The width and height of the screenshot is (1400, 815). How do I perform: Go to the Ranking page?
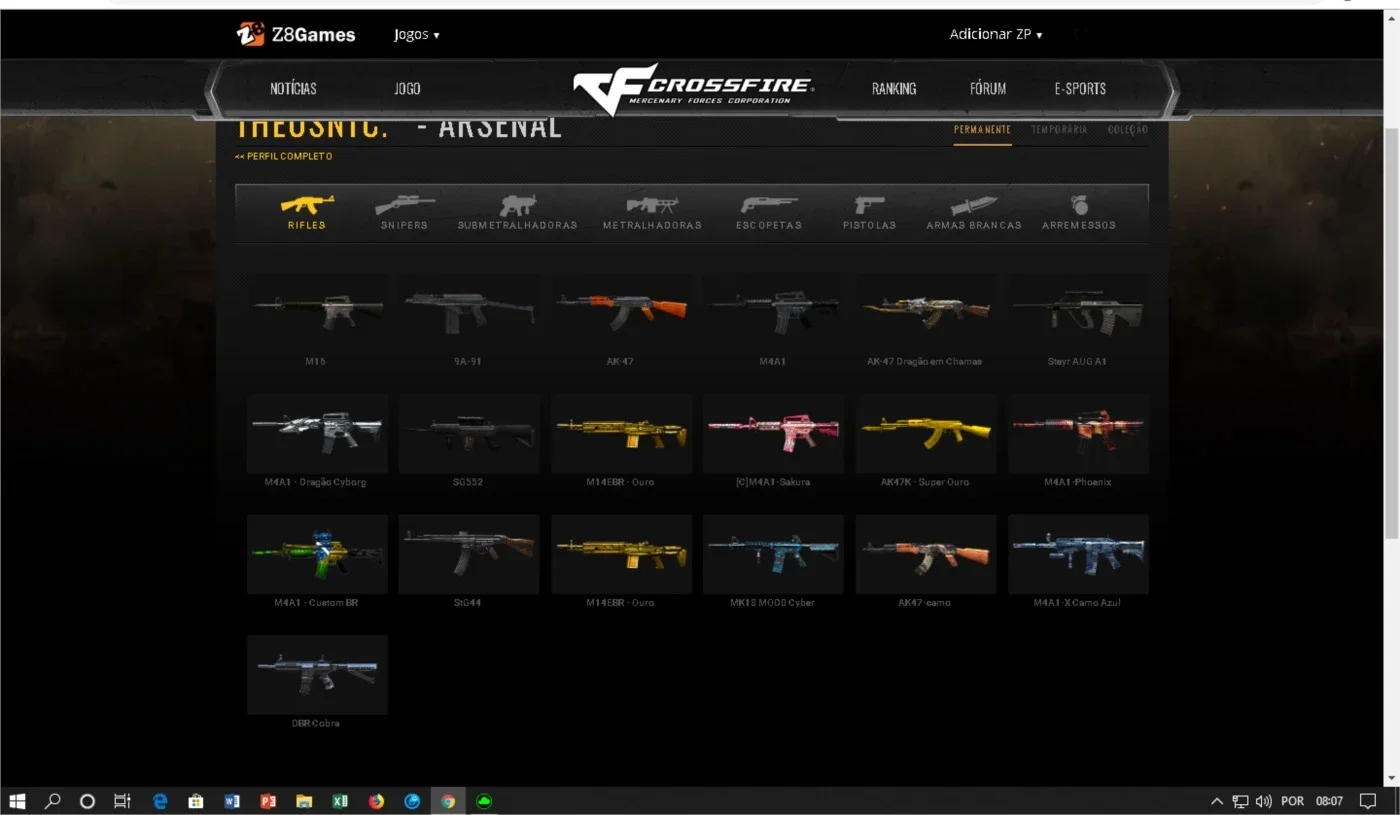(894, 88)
